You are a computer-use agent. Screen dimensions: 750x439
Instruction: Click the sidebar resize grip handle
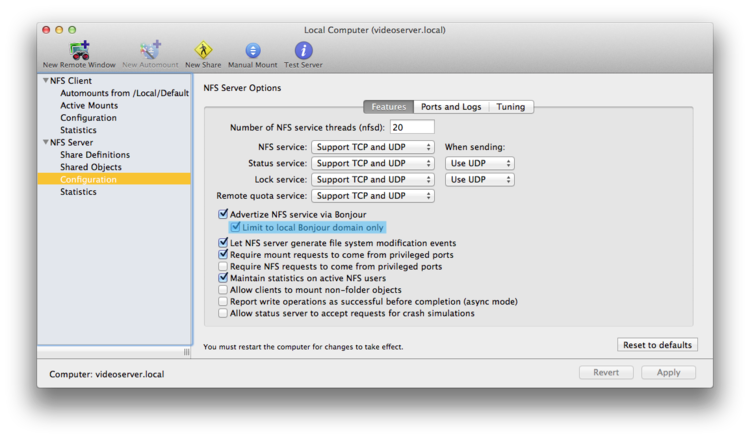click(x=187, y=352)
